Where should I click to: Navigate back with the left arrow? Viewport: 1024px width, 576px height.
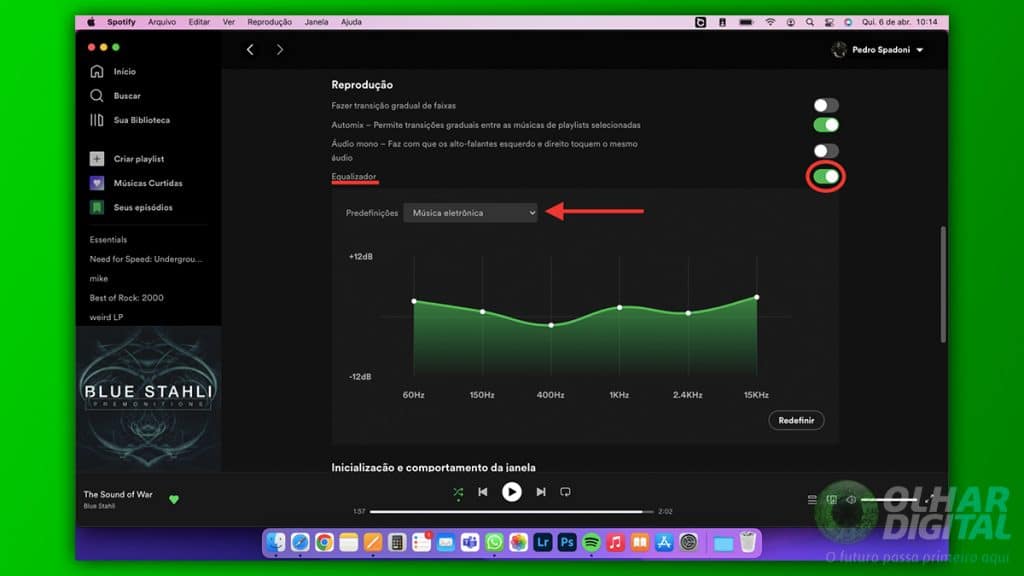250,50
